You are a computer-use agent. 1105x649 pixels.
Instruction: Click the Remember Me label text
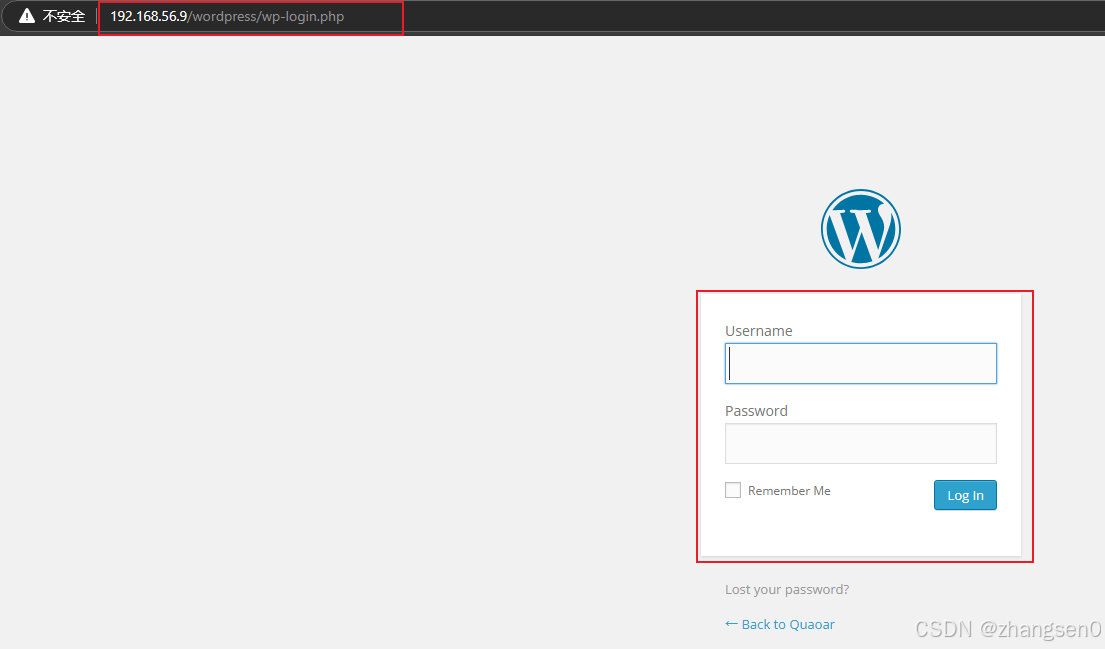(x=789, y=490)
